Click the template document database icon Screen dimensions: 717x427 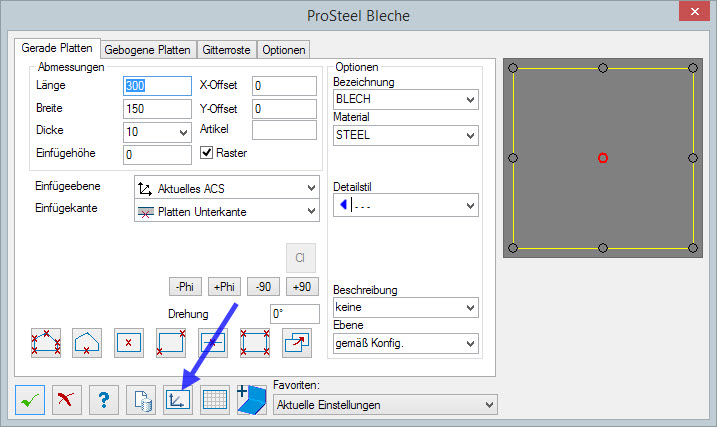point(141,400)
